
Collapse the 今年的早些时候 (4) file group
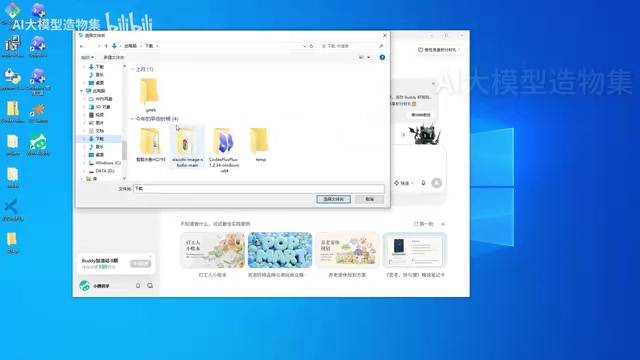132,119
